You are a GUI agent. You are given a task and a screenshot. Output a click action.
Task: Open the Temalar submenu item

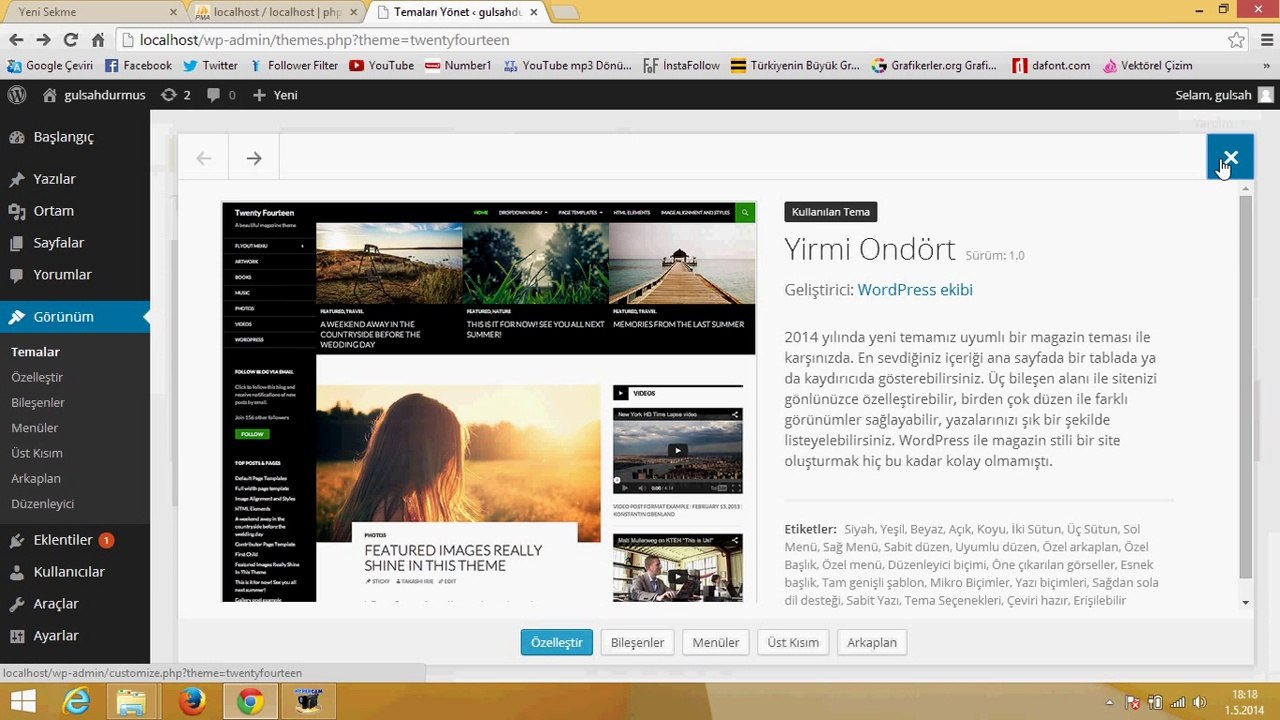pyautogui.click(x=35, y=352)
